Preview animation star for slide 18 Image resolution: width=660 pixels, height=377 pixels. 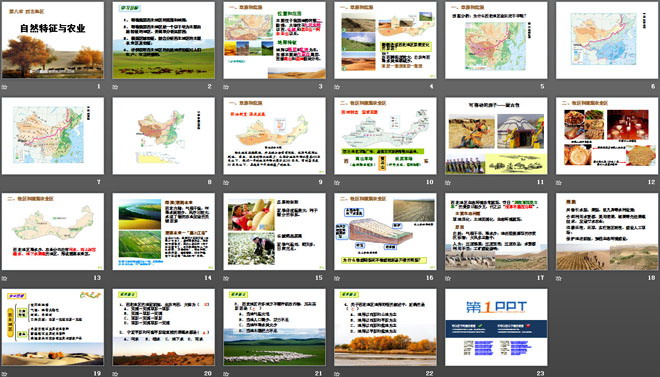tap(559, 278)
